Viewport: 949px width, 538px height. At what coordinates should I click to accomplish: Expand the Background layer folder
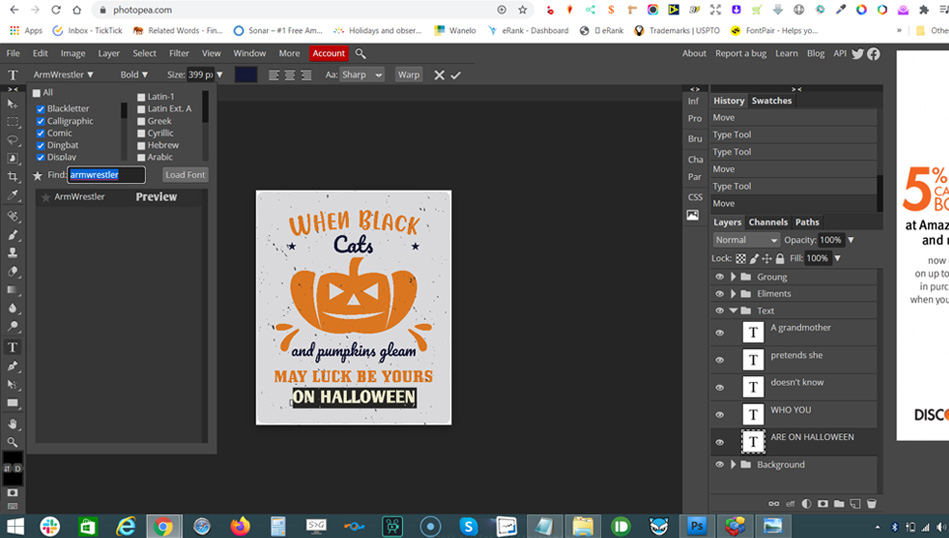coord(733,465)
